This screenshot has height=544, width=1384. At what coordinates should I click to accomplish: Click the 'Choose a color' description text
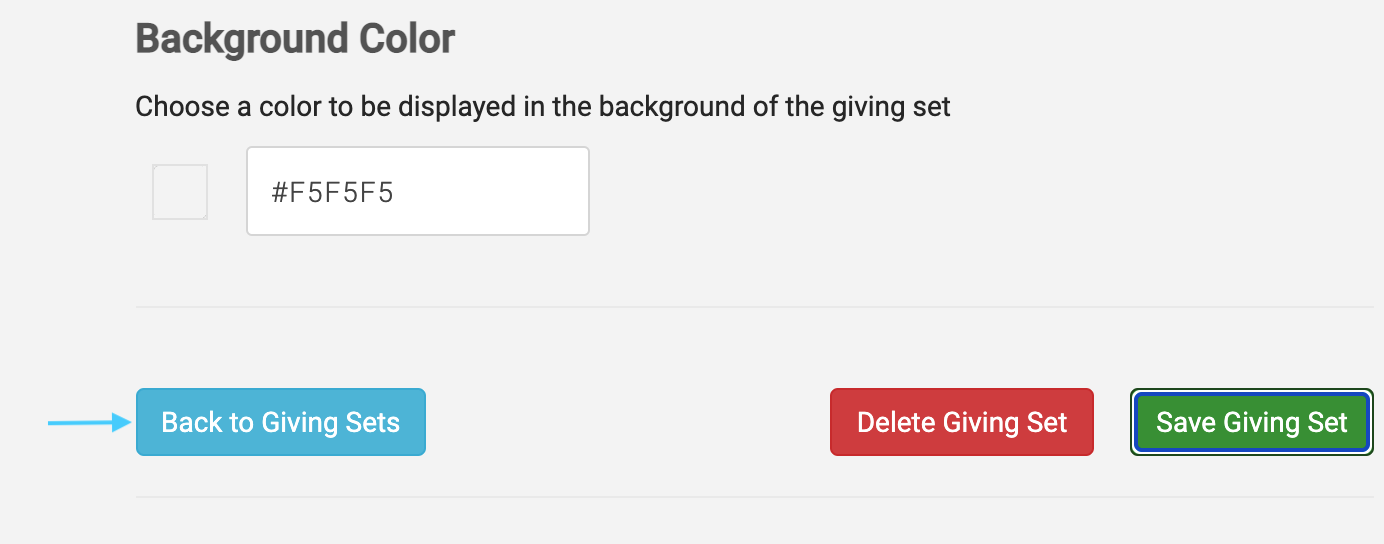[x=542, y=106]
